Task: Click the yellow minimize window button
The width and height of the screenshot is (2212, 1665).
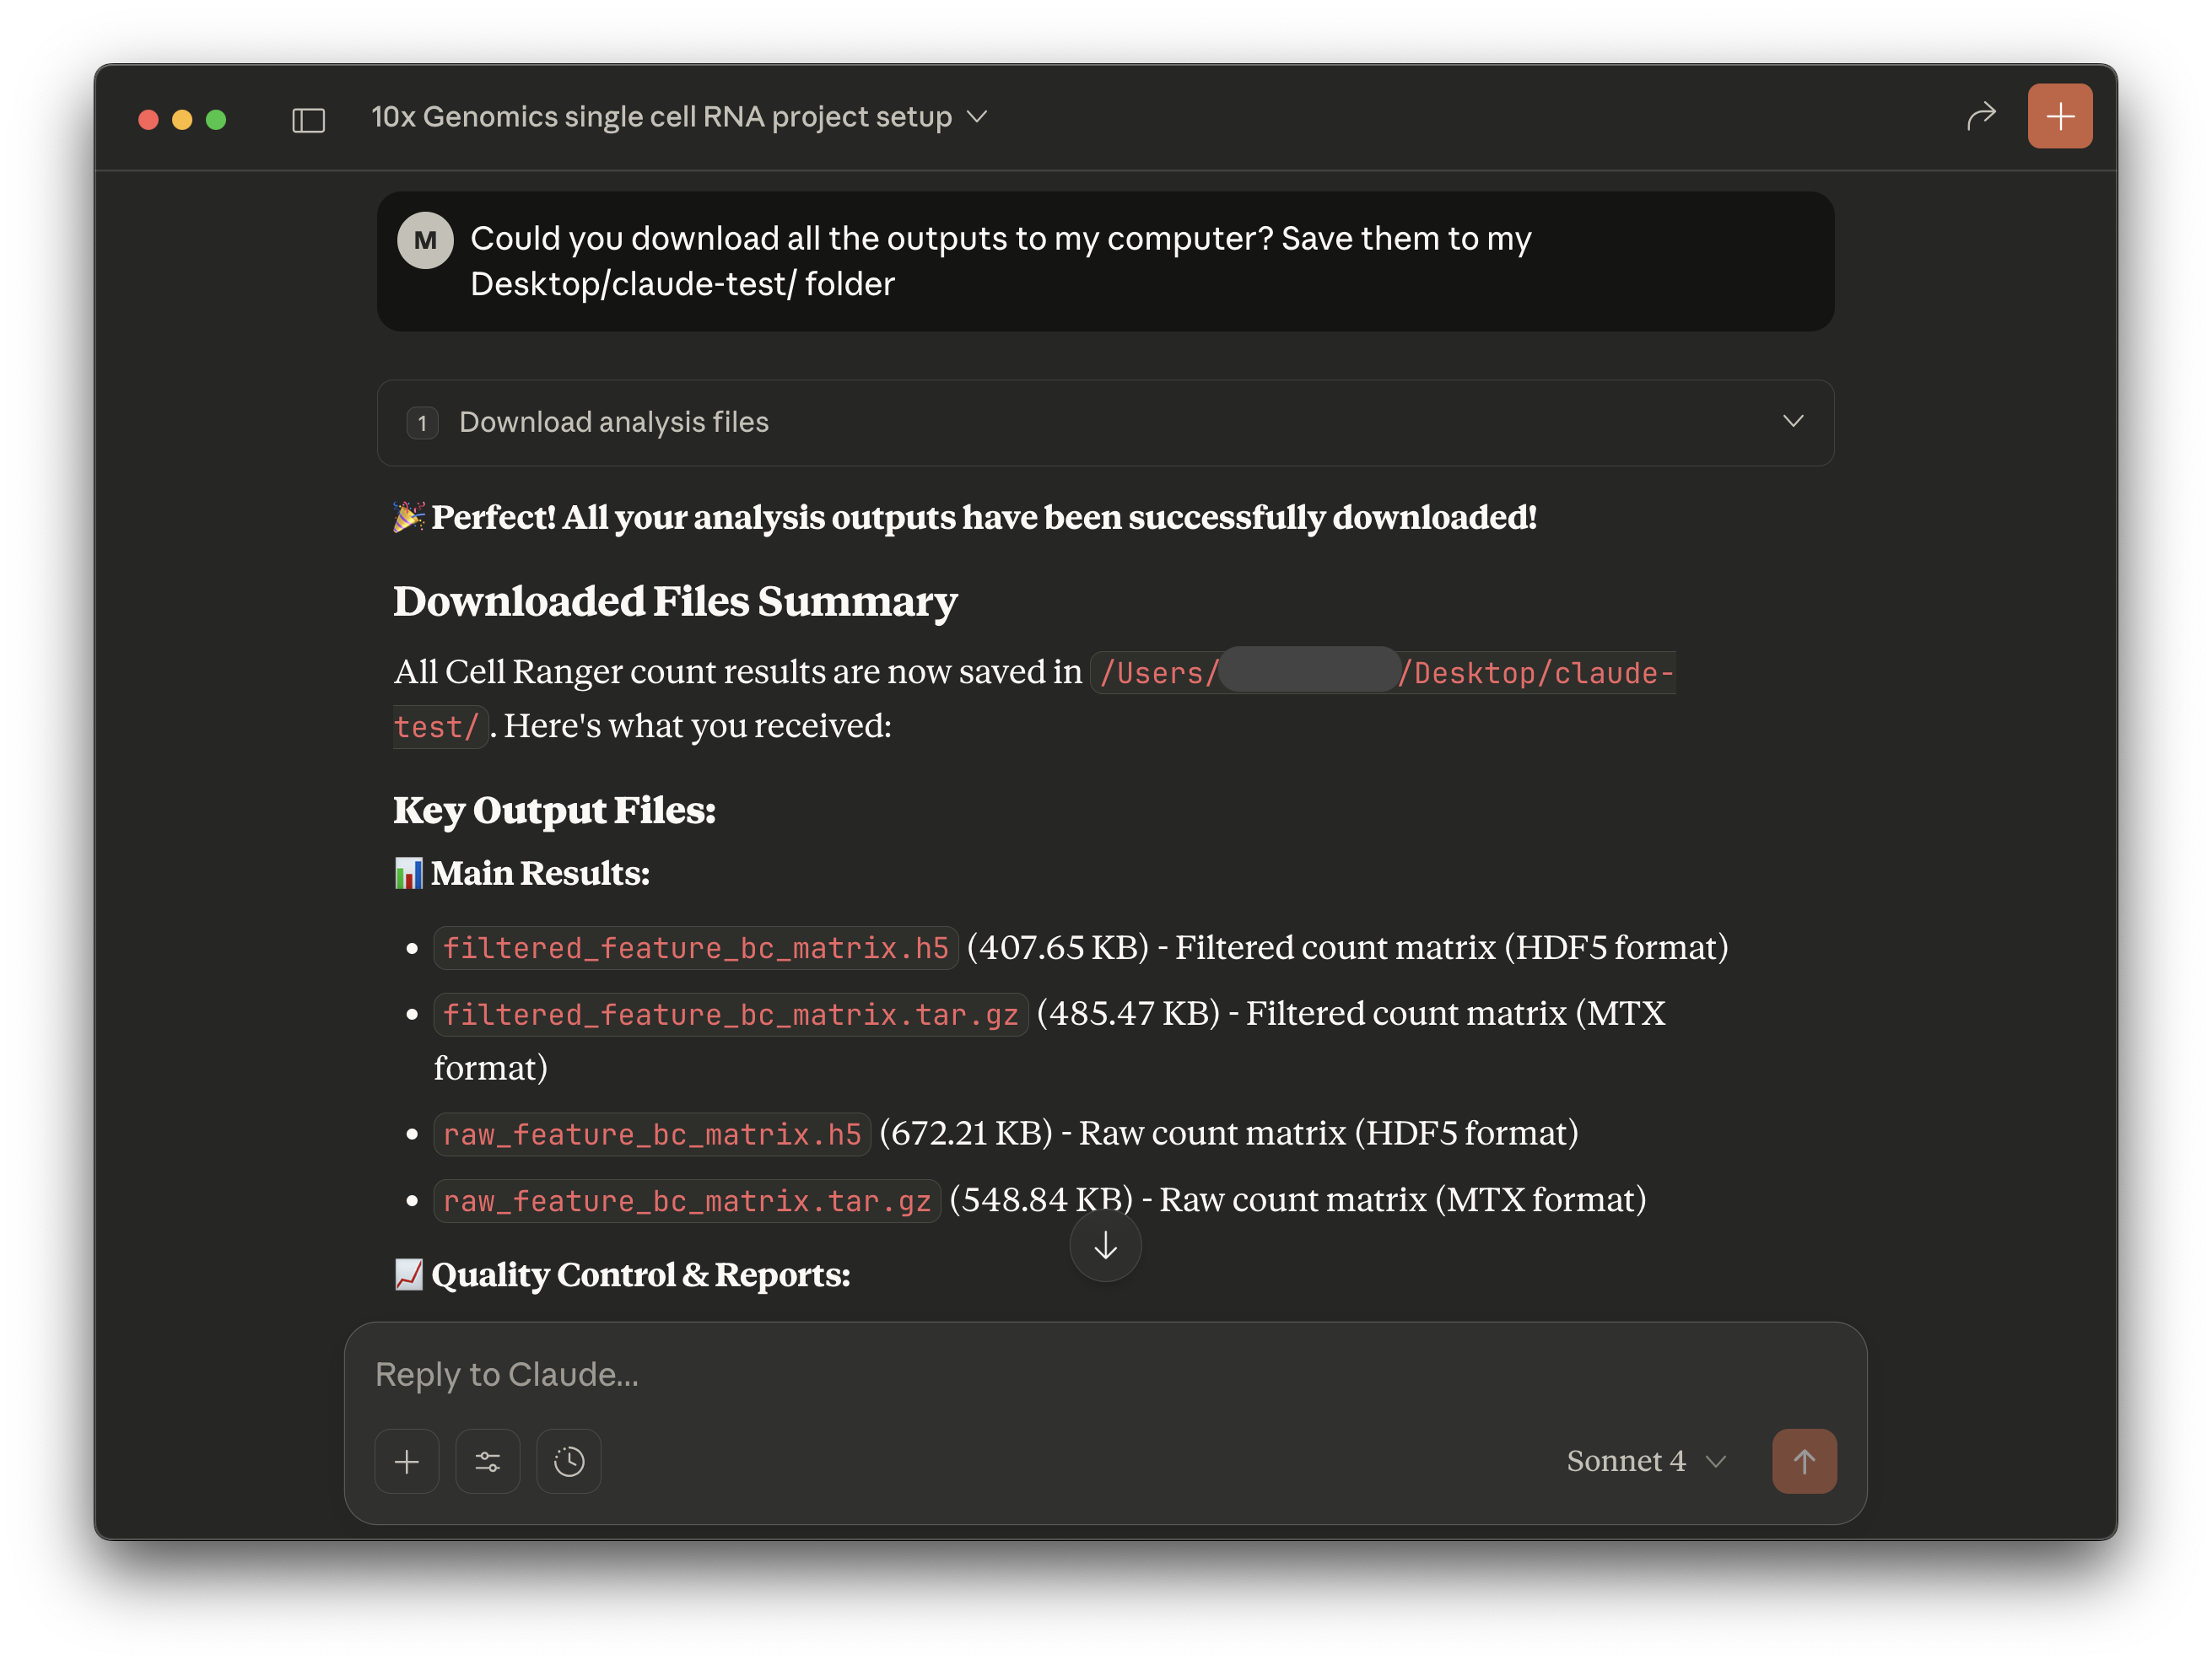Action: (x=182, y=120)
